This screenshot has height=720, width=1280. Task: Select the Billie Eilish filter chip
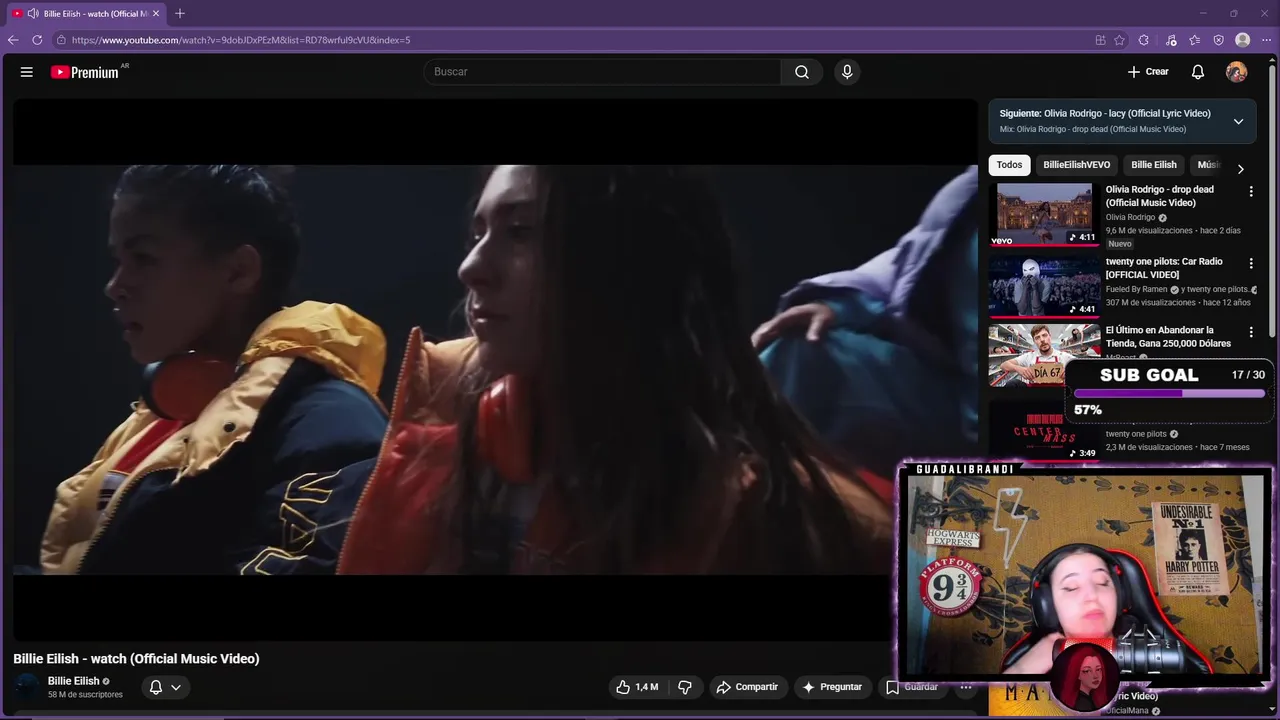(x=1153, y=165)
